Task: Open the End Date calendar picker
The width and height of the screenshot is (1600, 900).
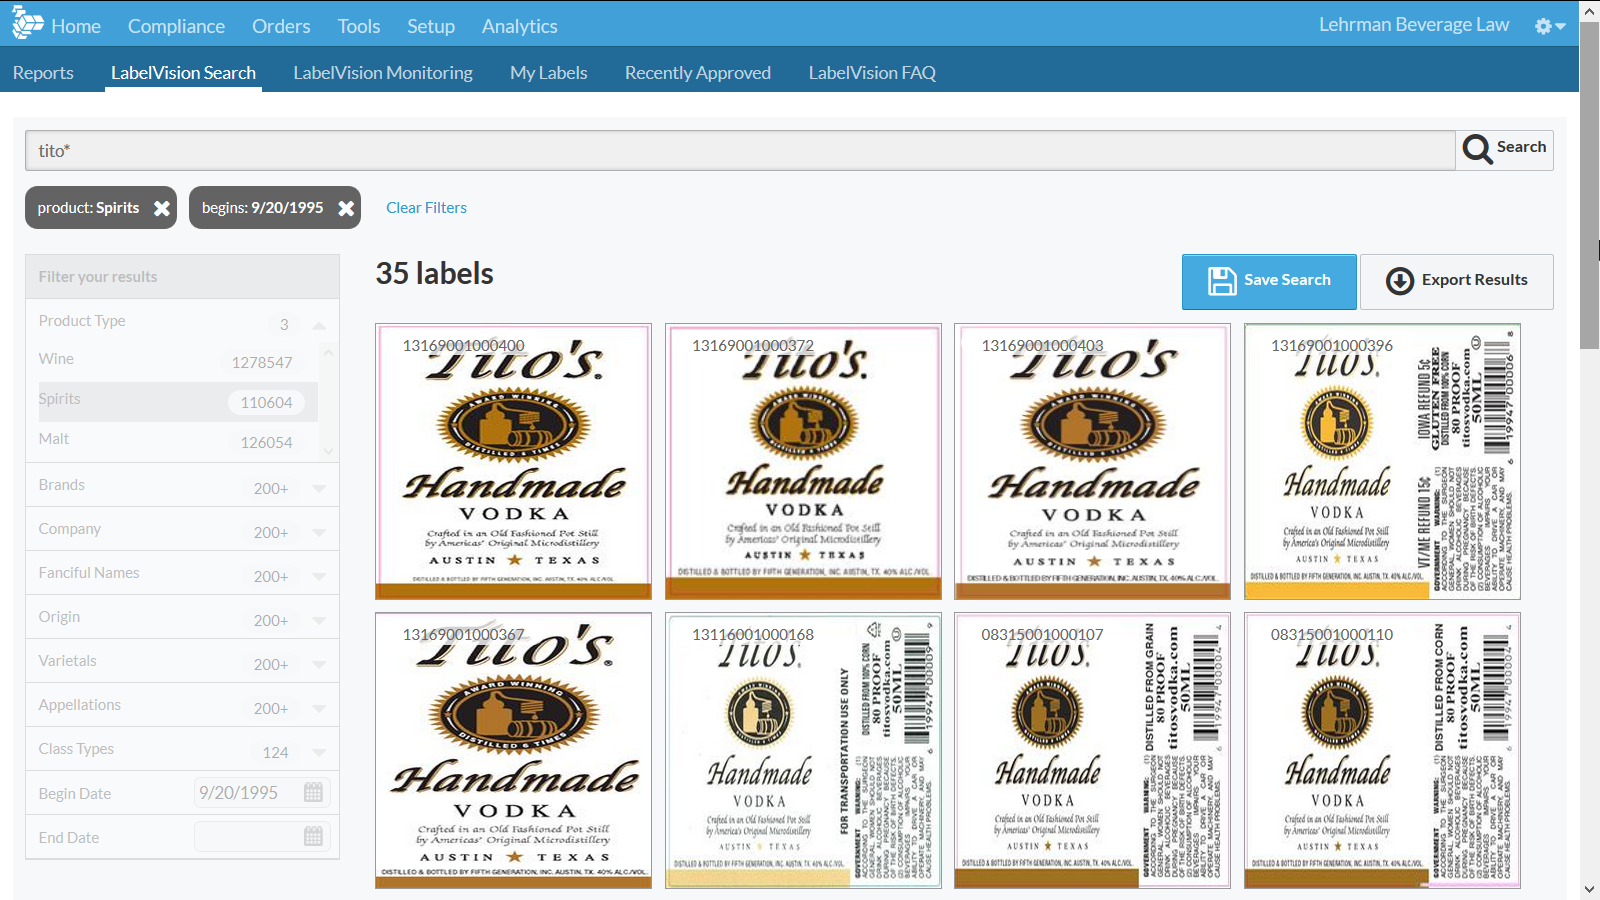Action: [x=313, y=836]
